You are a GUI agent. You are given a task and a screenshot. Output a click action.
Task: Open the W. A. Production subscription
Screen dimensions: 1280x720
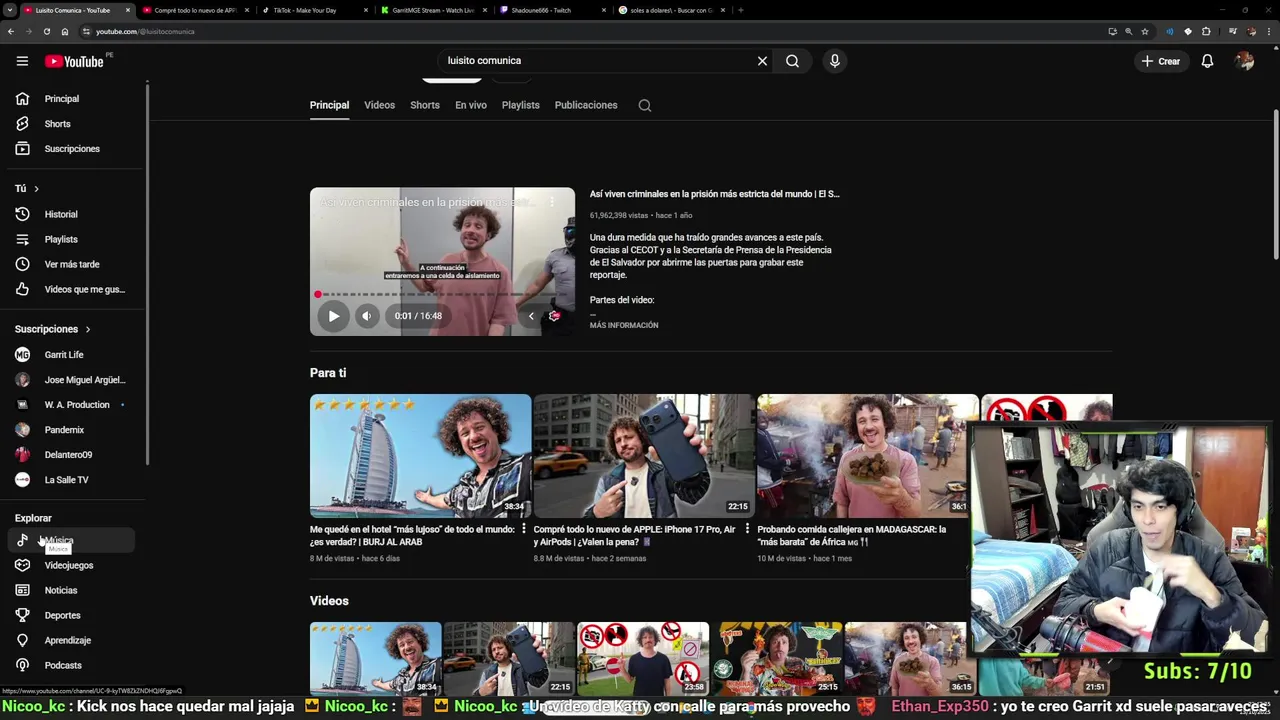pyautogui.click(x=70, y=405)
